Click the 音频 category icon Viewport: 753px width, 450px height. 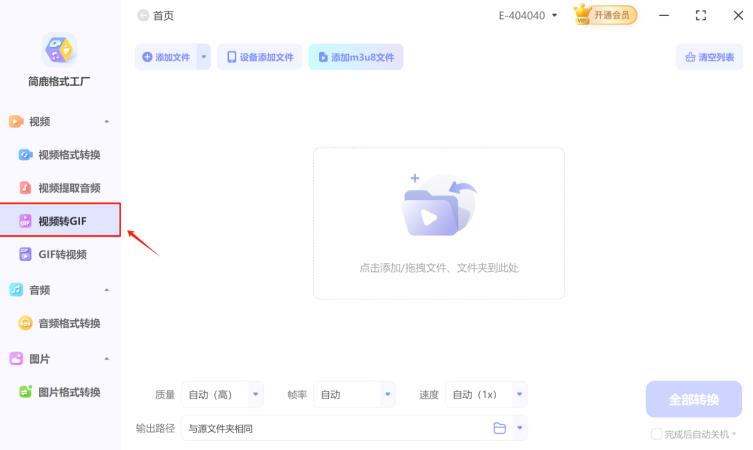coord(16,290)
